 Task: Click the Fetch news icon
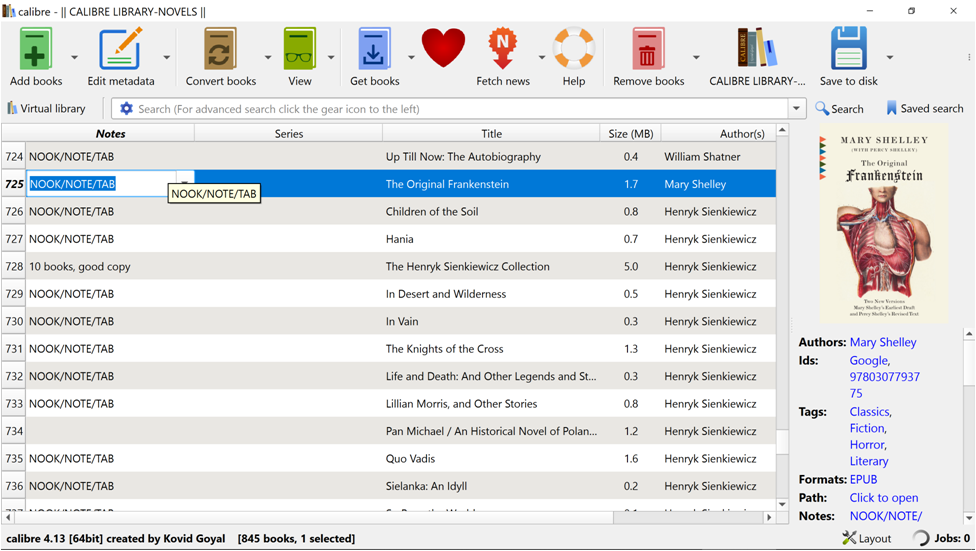[502, 49]
